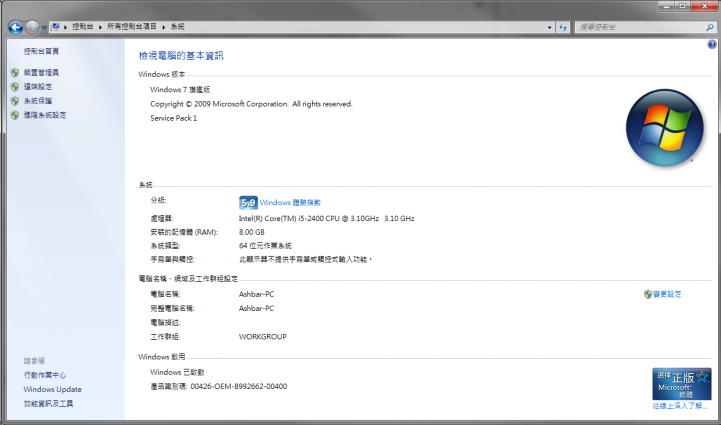Close the System window
This screenshot has width=721, height=425.
[x=705, y=6]
